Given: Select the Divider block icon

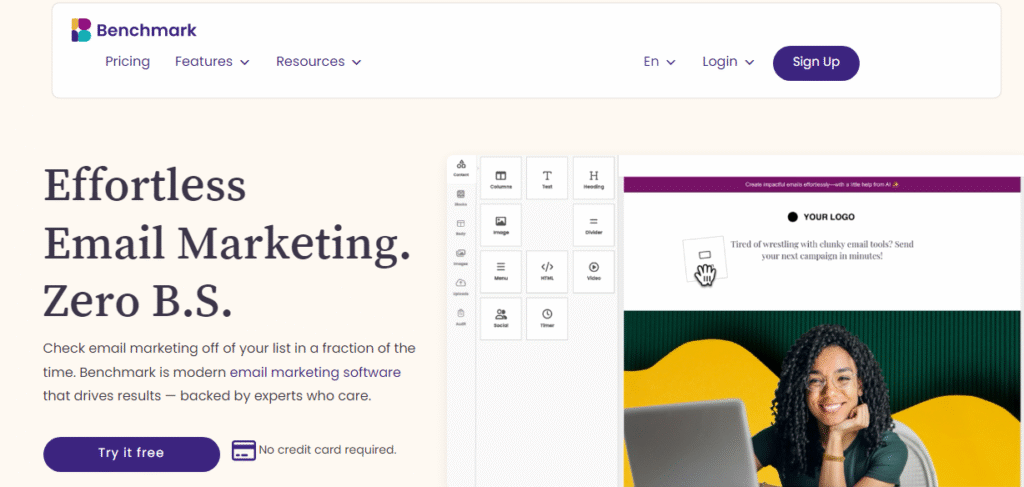Looking at the screenshot, I should click(593, 225).
